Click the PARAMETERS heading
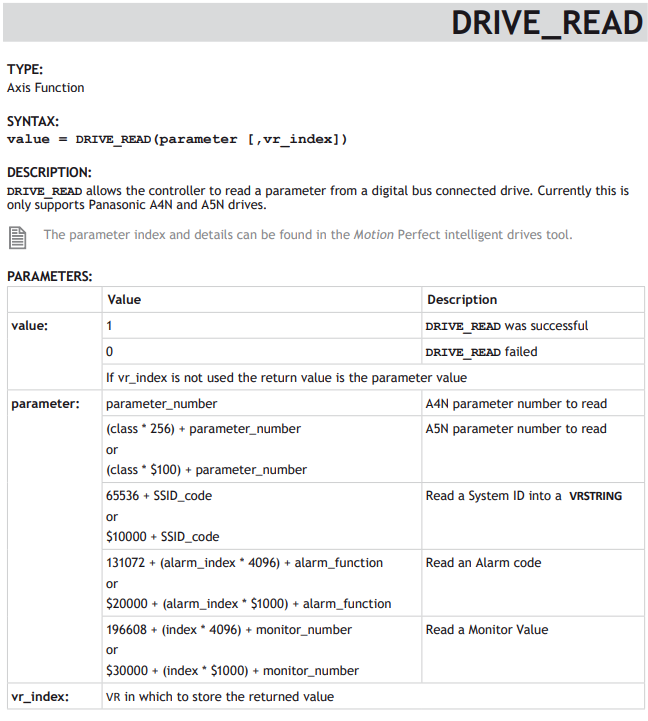This screenshot has height=721, width=648. point(50,276)
